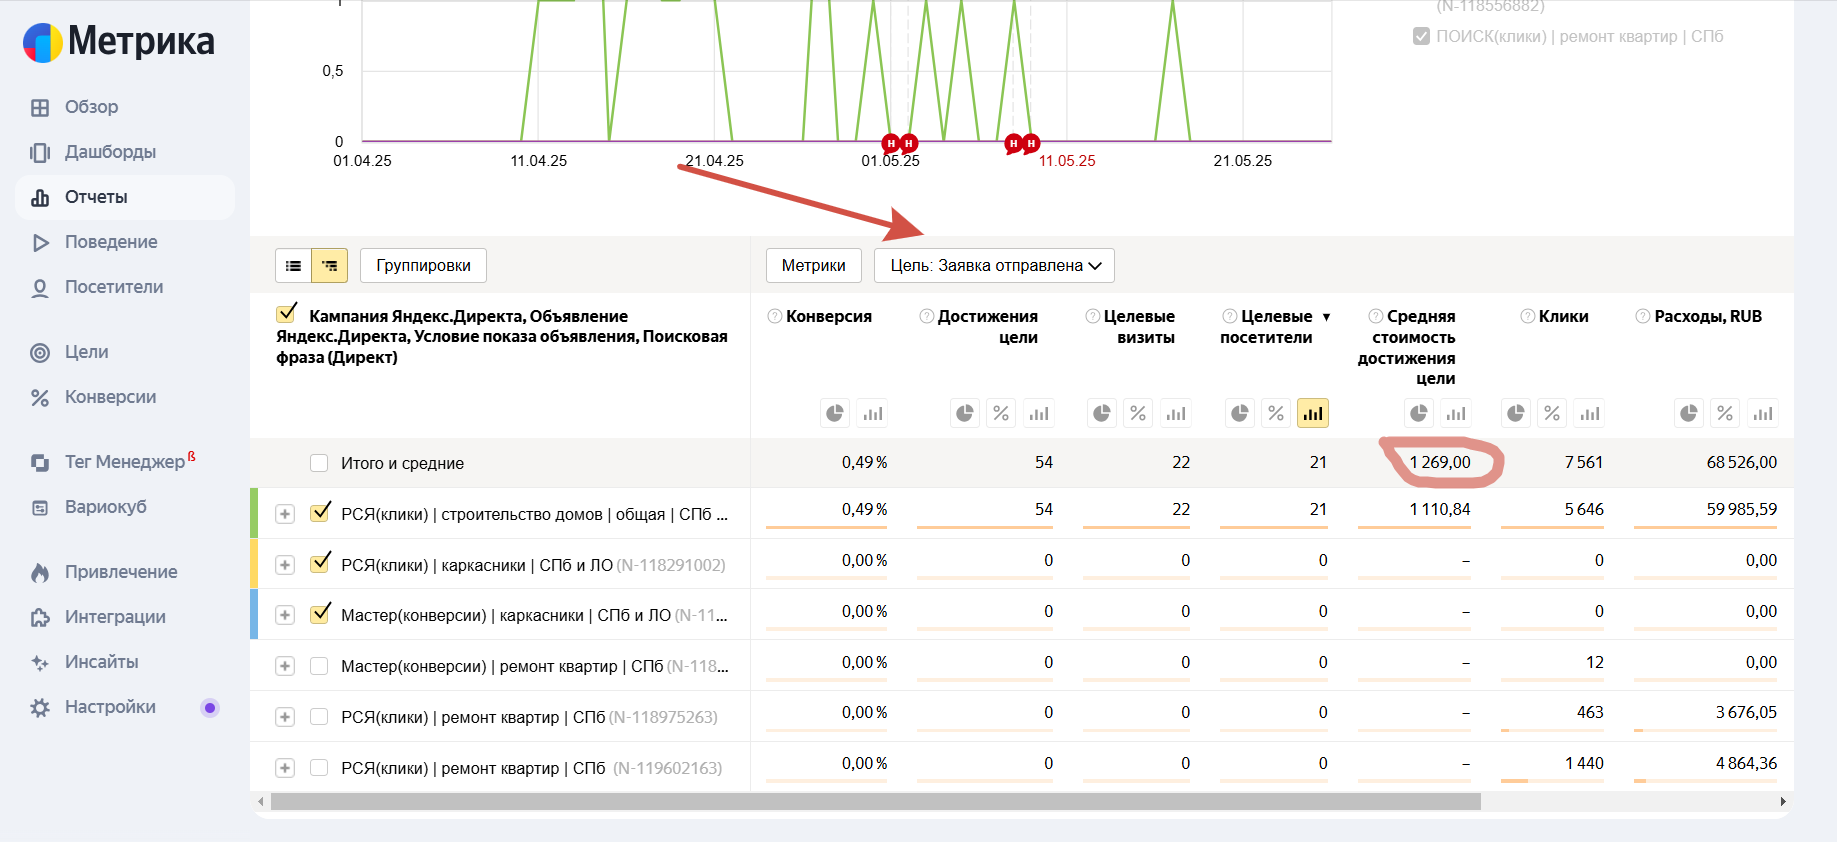Toggle the dimensions header checkbox
The width and height of the screenshot is (1837, 842).
pos(287,314)
